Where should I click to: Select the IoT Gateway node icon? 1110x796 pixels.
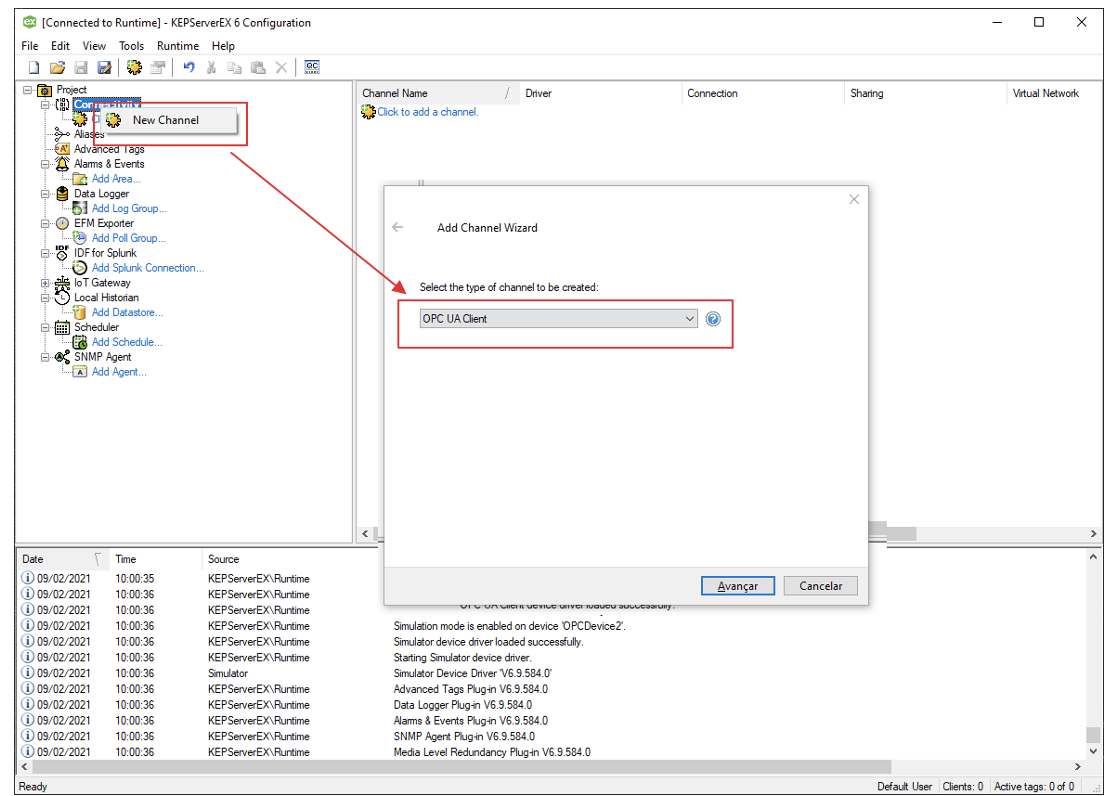(62, 283)
